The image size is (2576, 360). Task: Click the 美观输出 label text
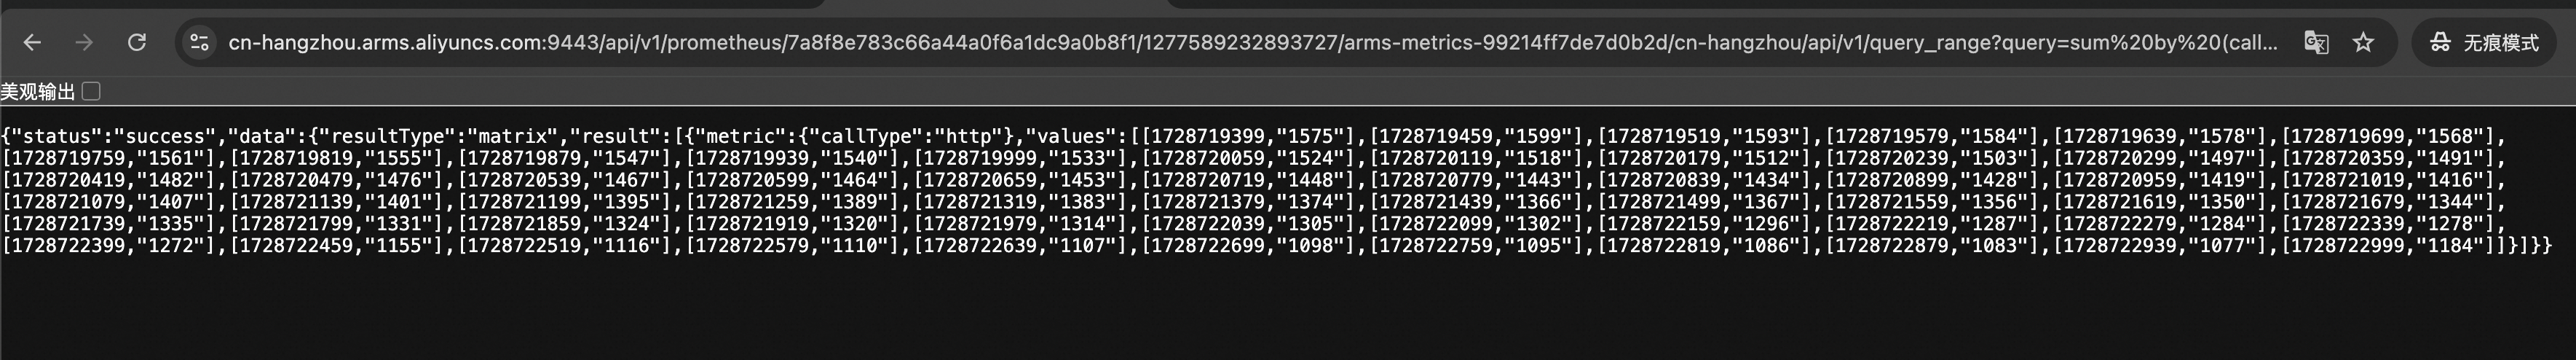point(38,92)
